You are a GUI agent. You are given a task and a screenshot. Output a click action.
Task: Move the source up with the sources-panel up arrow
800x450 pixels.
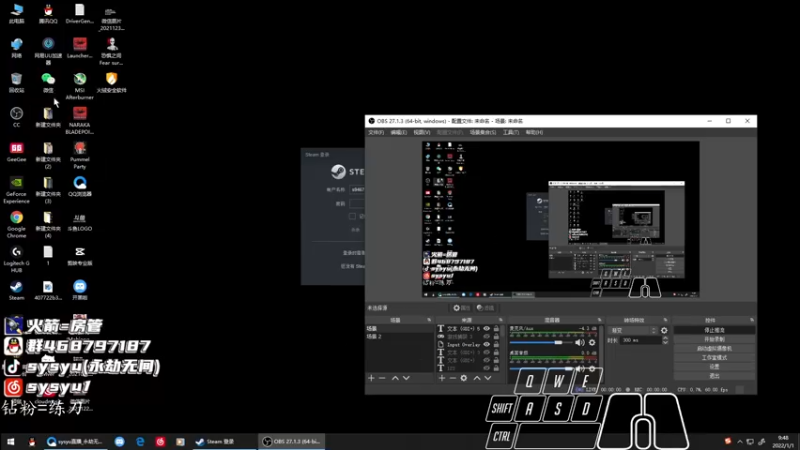(x=477, y=378)
